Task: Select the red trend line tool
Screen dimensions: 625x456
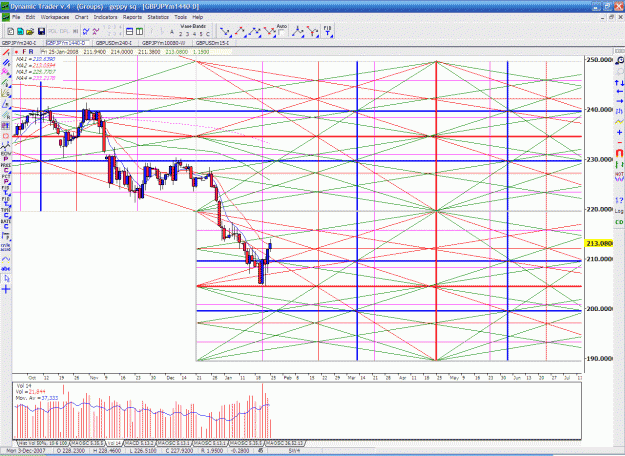Action: (6, 53)
